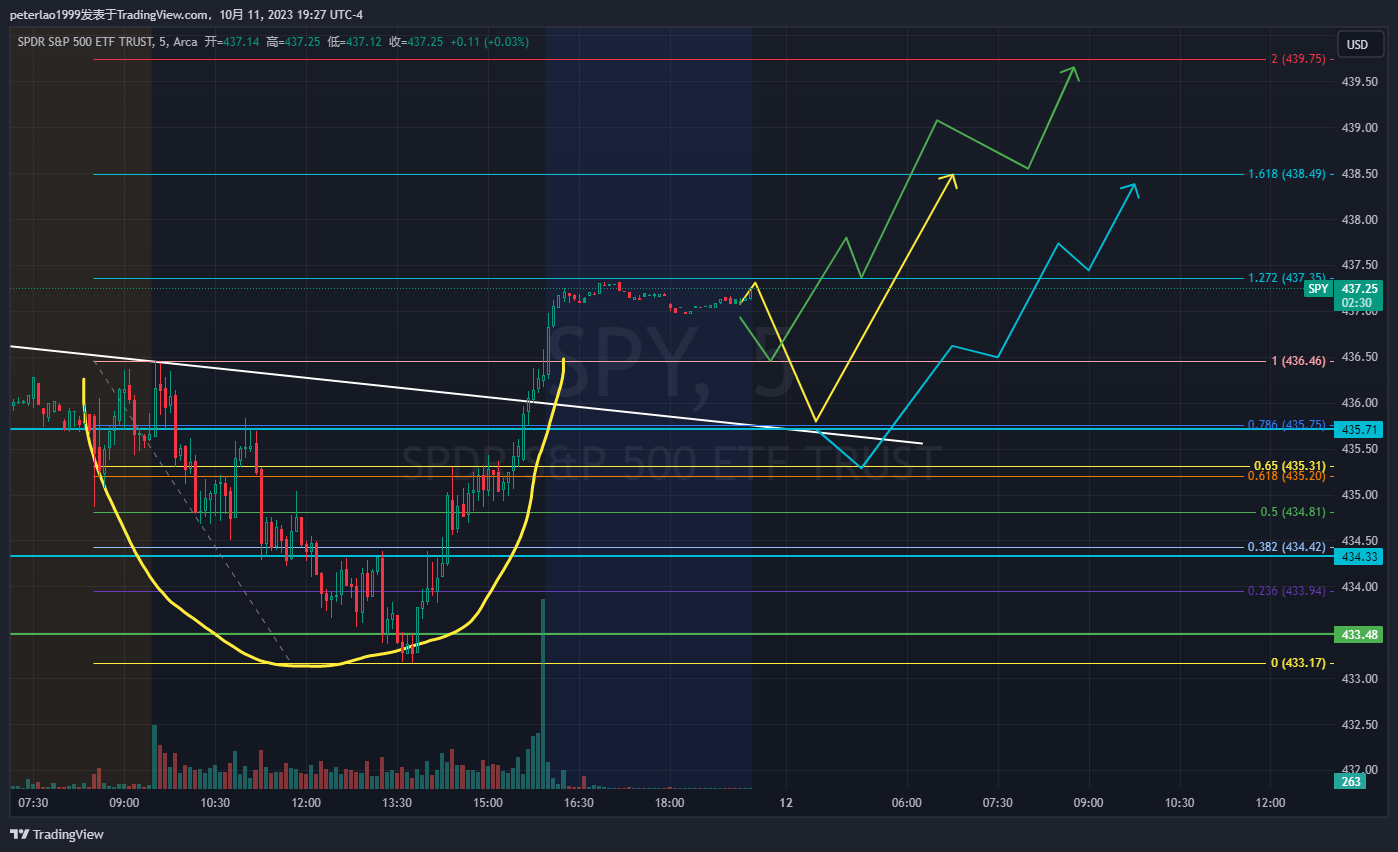Click the 263 volume value tag
1398x852 pixels.
click(1351, 781)
